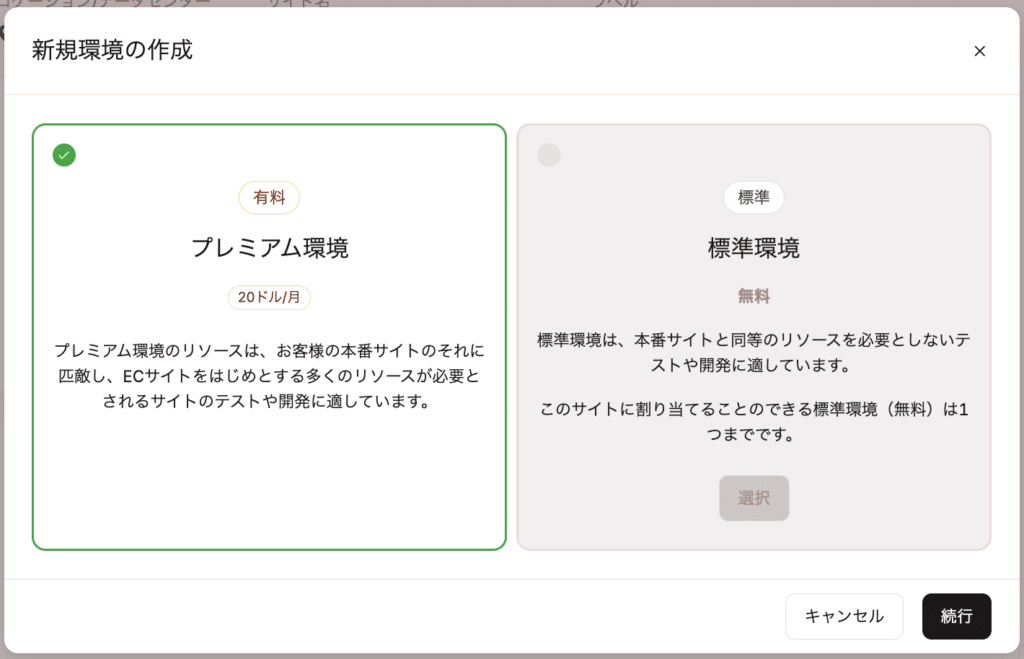Select the 標準環境 option
1024x659 pixels.
click(x=753, y=498)
